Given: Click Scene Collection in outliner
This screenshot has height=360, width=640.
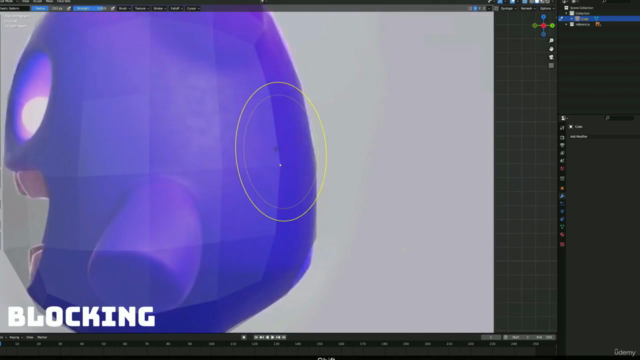Looking at the screenshot, I should (x=582, y=8).
